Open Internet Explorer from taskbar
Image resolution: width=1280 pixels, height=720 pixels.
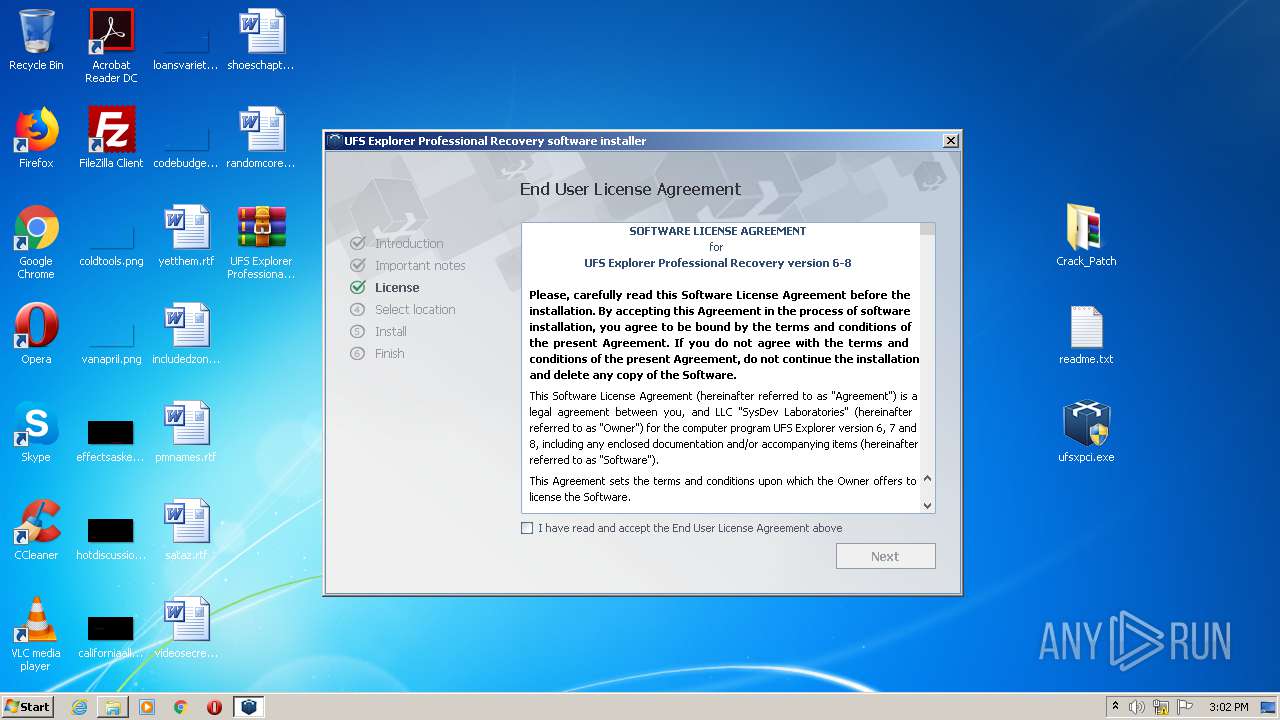(x=79, y=707)
